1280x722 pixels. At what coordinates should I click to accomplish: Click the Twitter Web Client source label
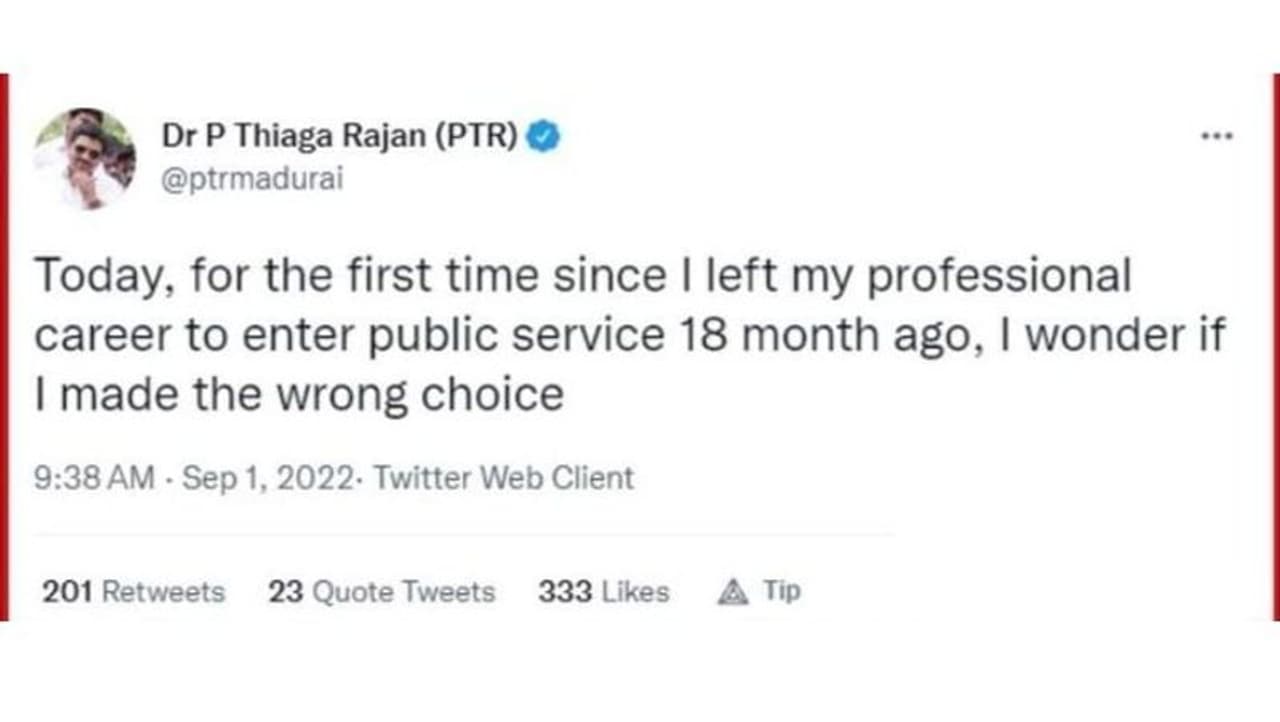503,478
